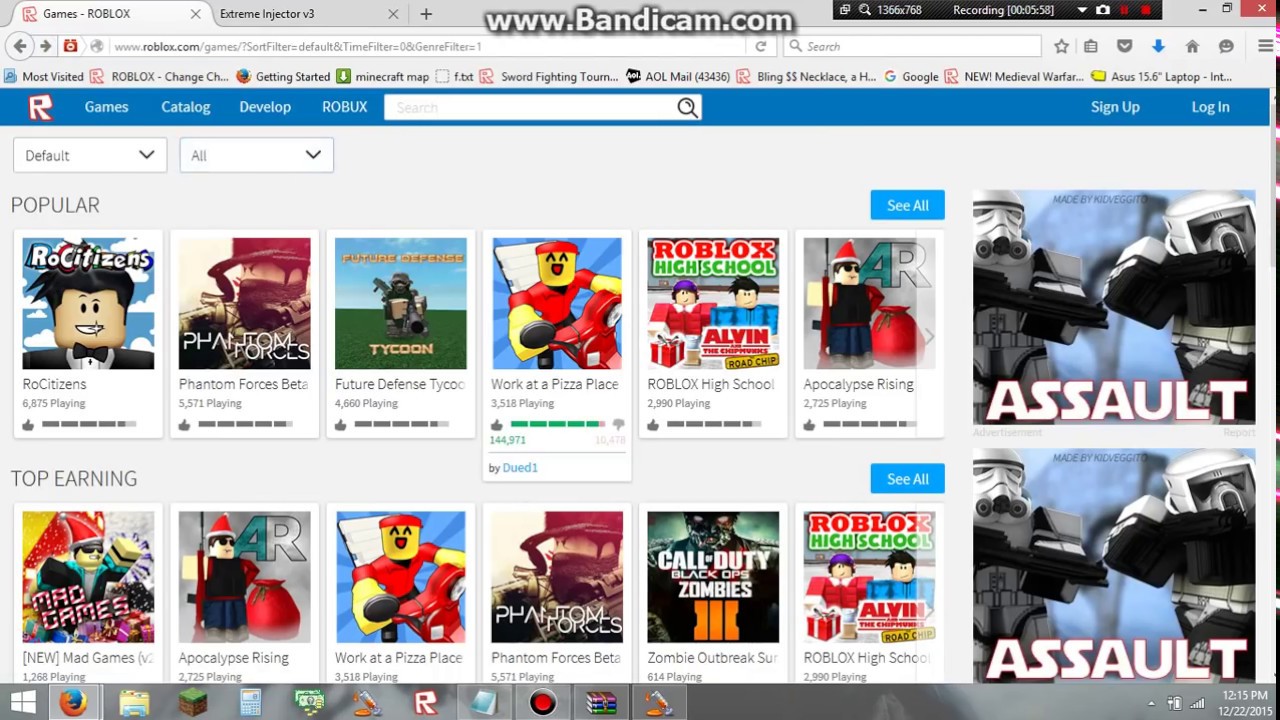Open the minecraft map bookmark
The height and width of the screenshot is (720, 1280).
pyautogui.click(x=383, y=76)
